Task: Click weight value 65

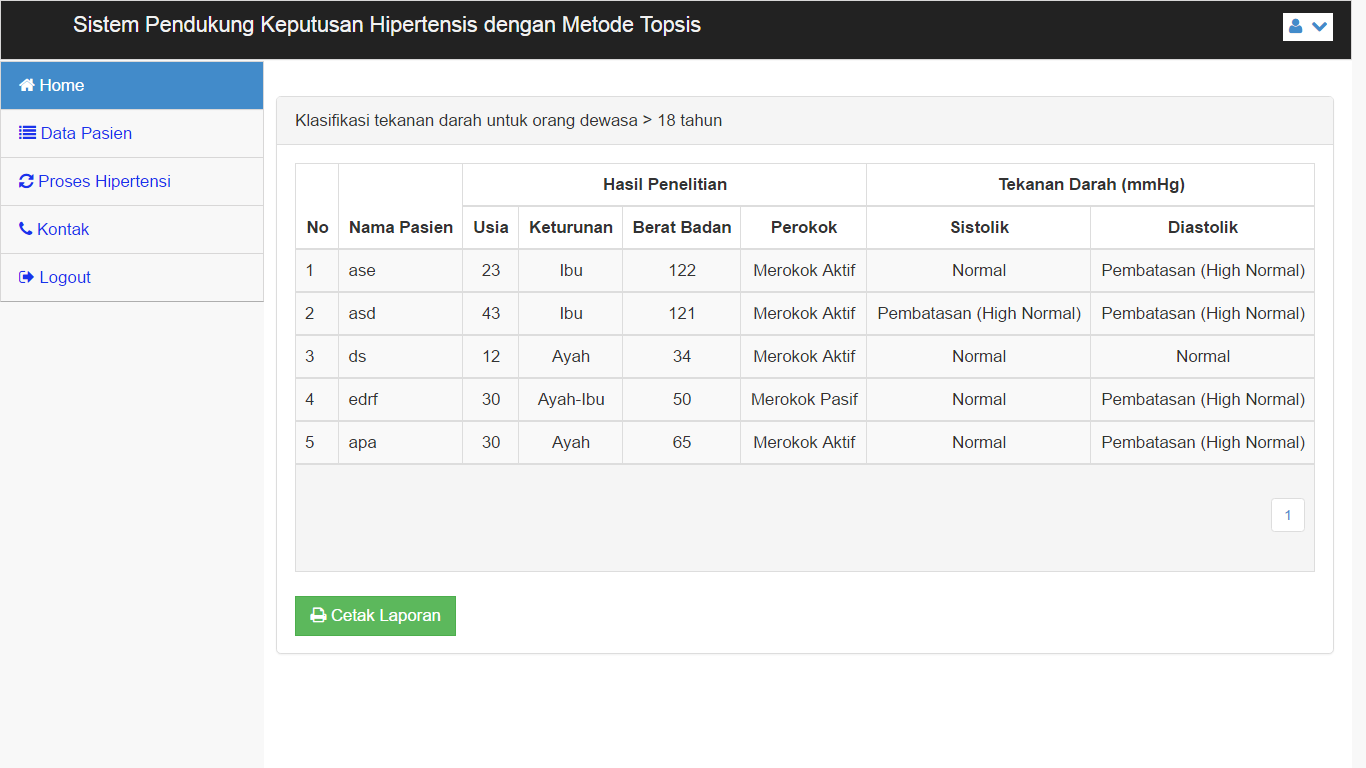Action: click(x=682, y=442)
